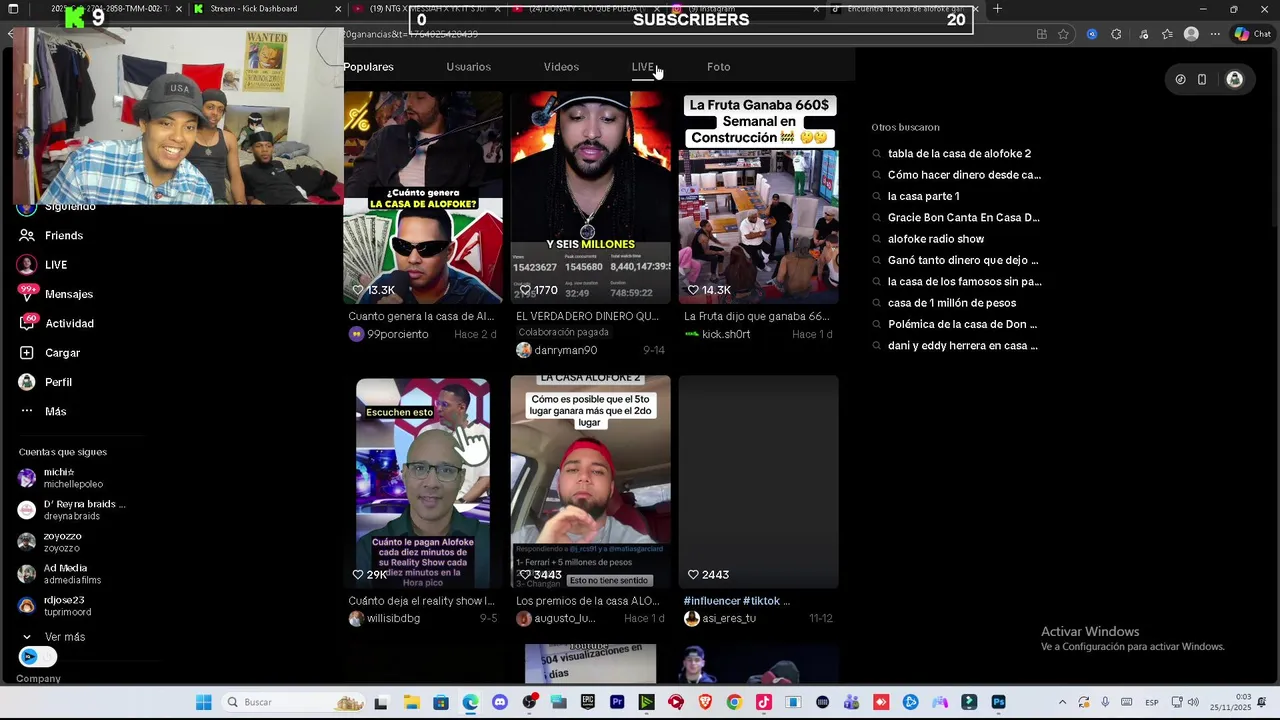Image resolution: width=1280 pixels, height=720 pixels.
Task: Open the asi_eres_tu user profile
Action: tap(720, 619)
